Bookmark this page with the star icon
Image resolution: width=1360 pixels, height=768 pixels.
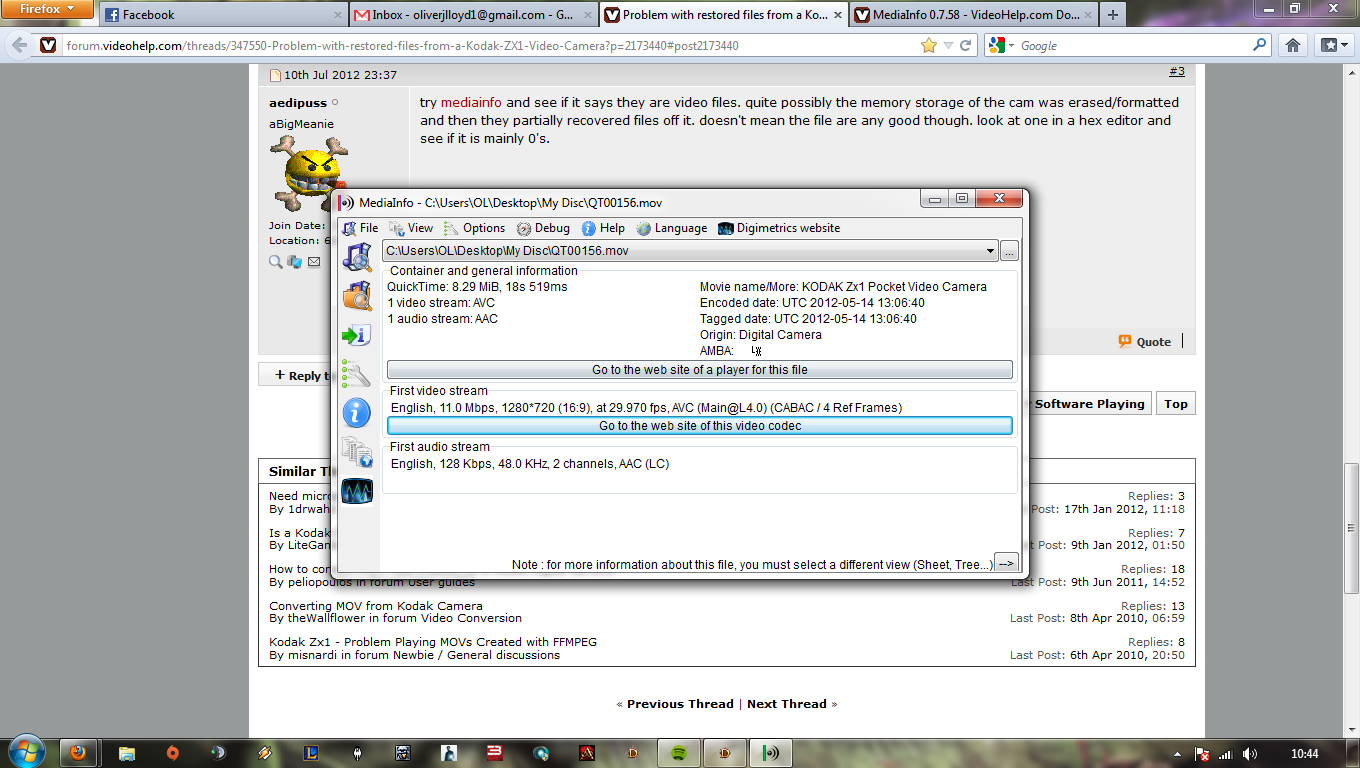click(929, 46)
